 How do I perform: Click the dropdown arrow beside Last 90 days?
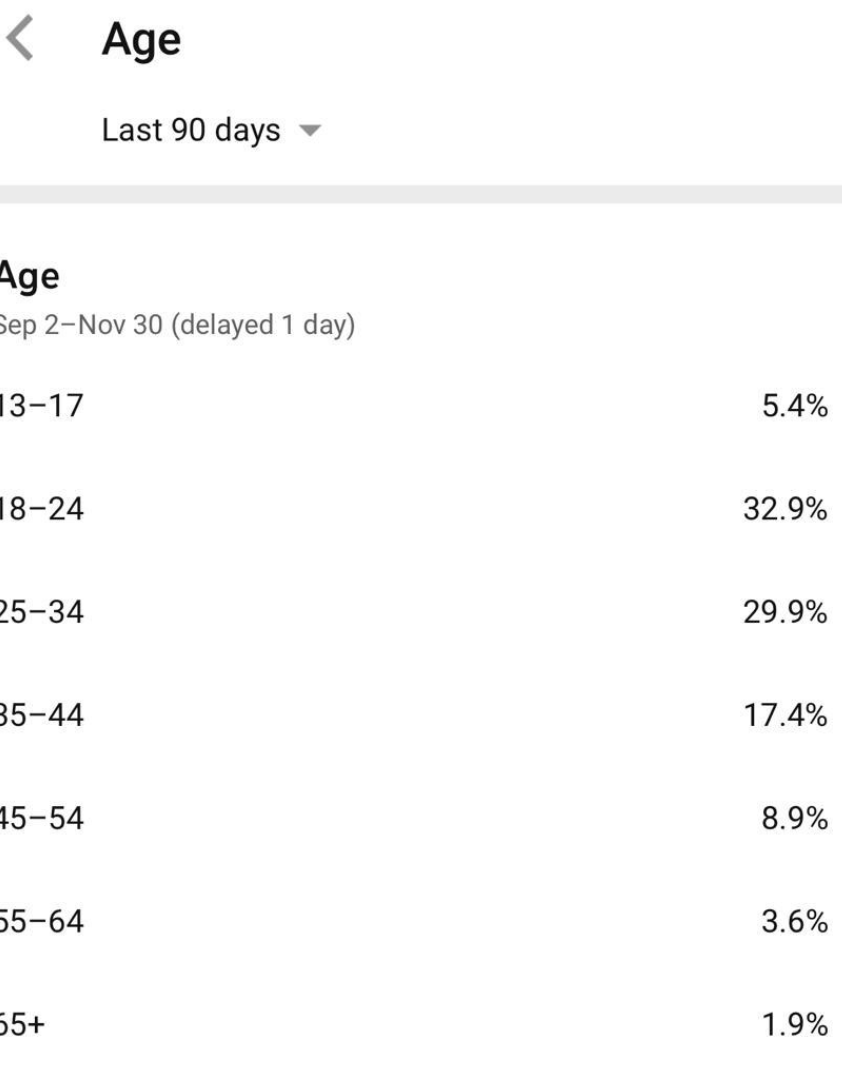[310, 132]
